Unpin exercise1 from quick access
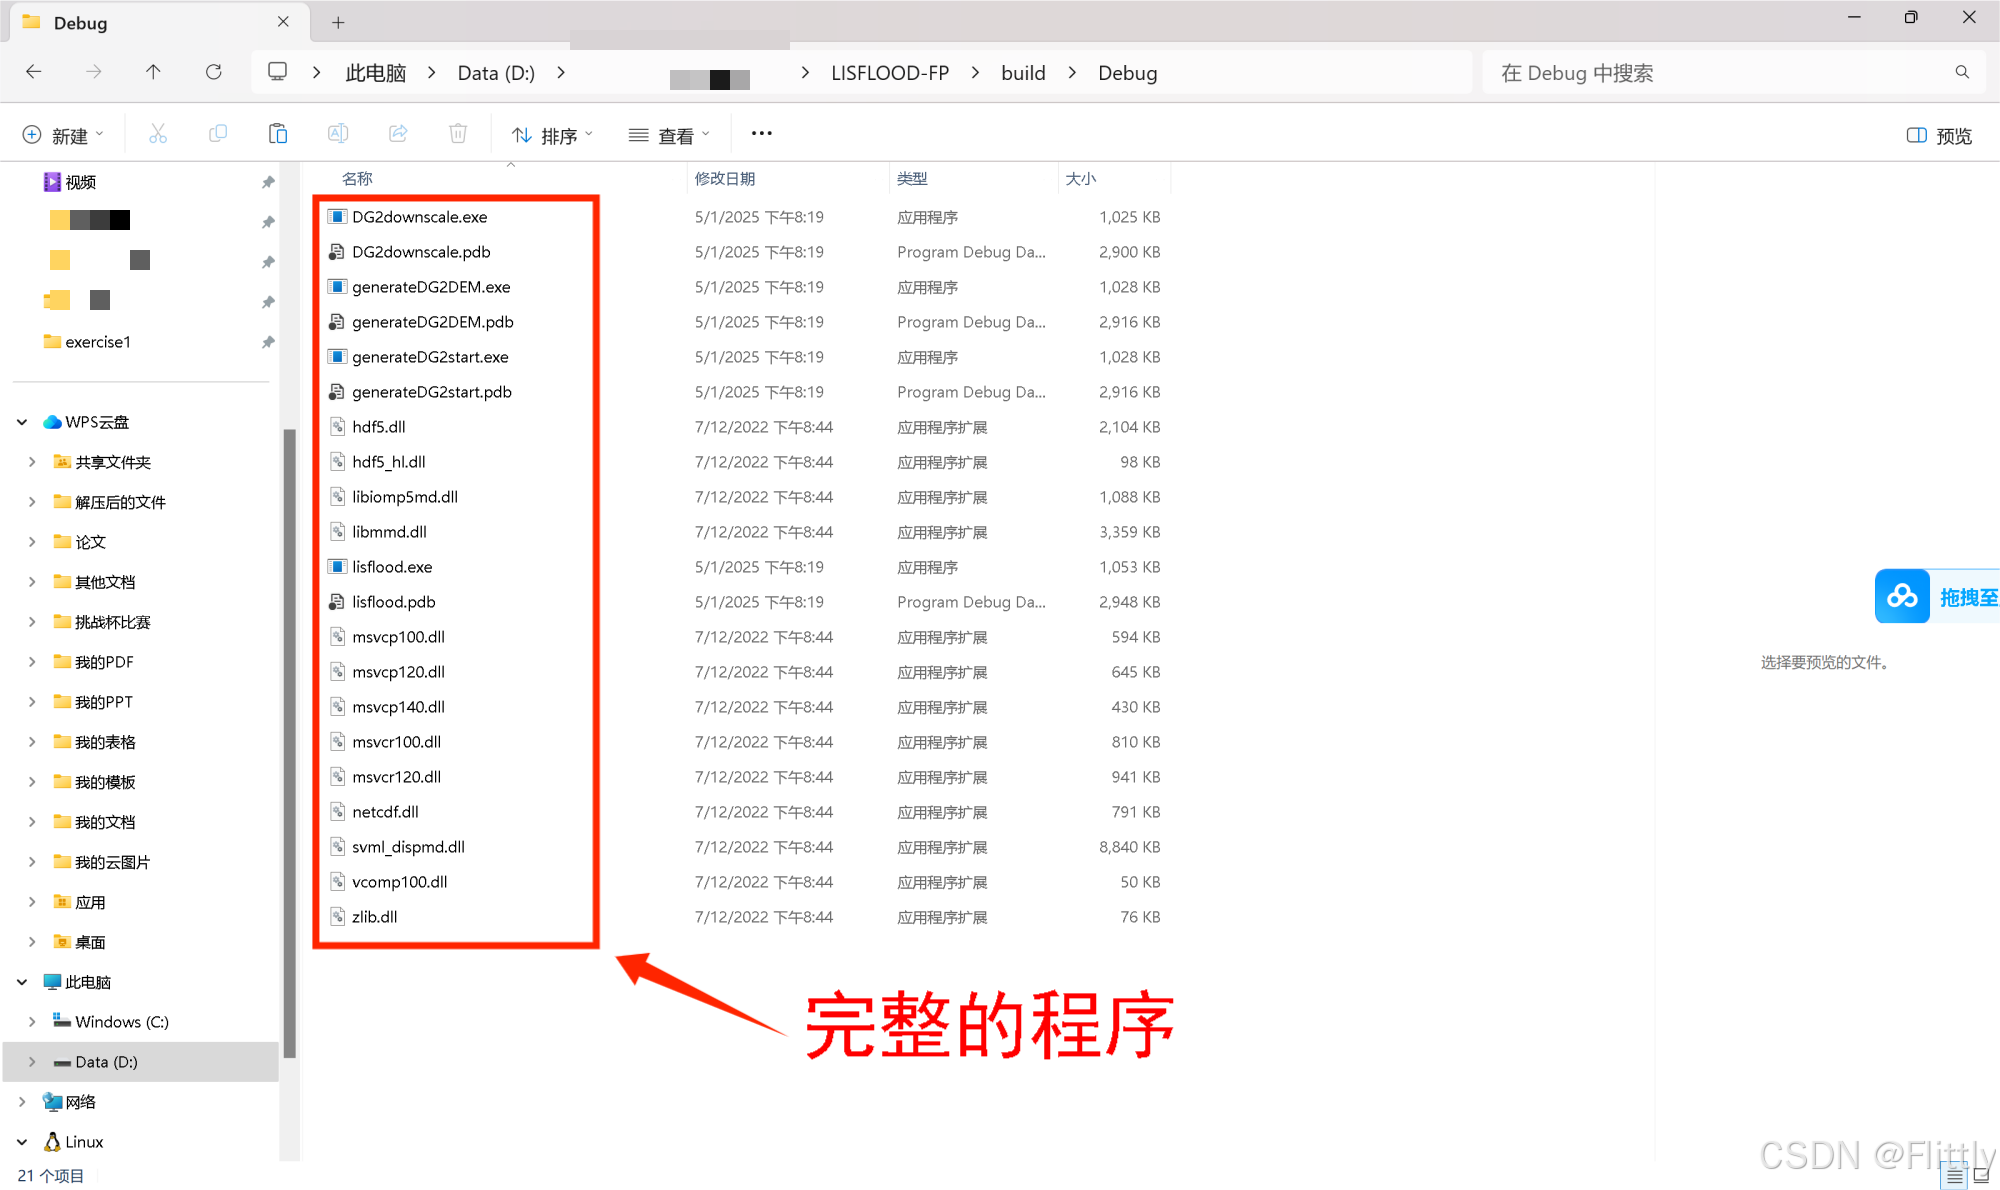 (267, 341)
